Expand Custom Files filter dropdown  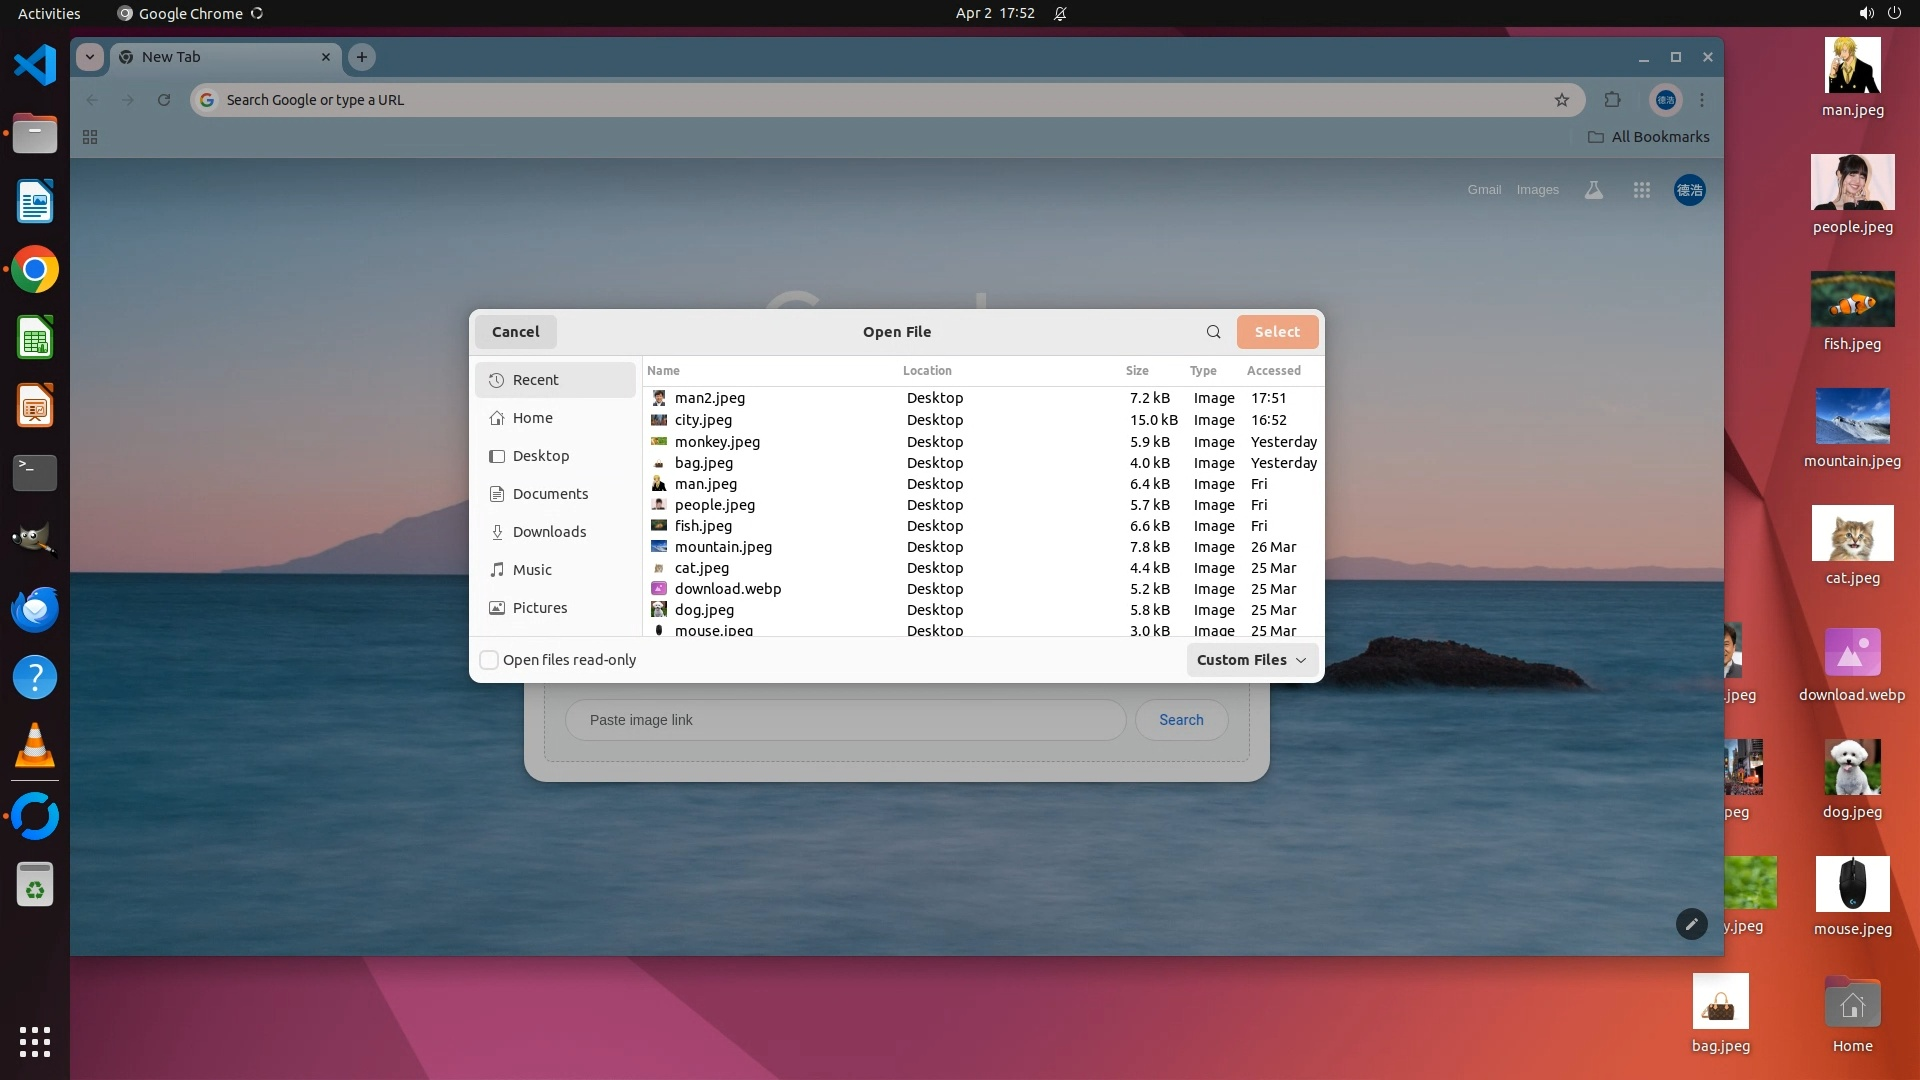tap(1252, 660)
